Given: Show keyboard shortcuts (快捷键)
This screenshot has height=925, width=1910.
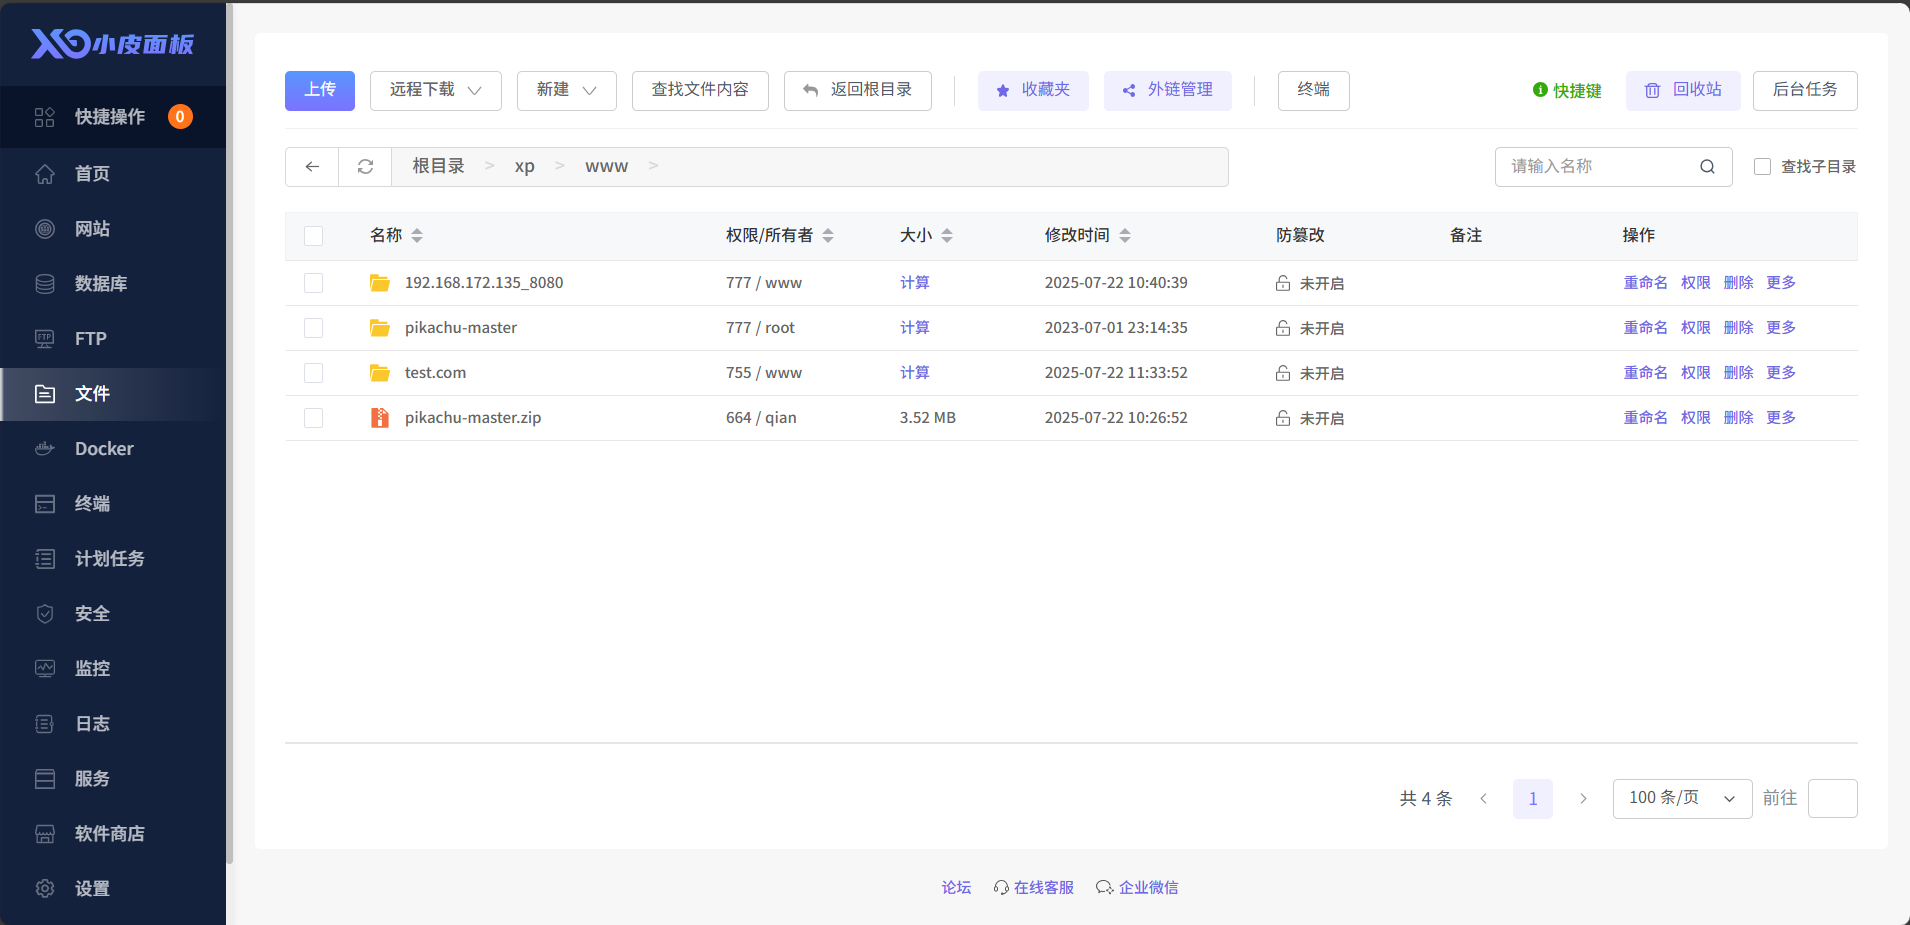Looking at the screenshot, I should 1567,91.
